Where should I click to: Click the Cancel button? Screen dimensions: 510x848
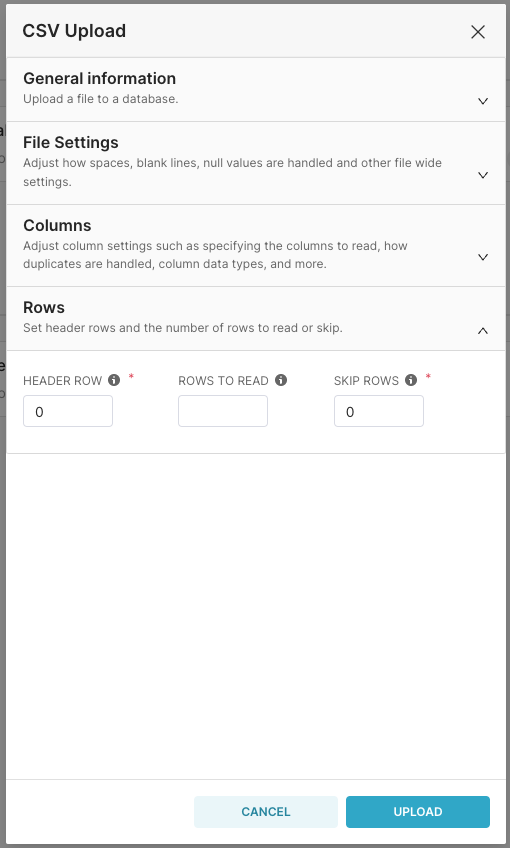266,812
